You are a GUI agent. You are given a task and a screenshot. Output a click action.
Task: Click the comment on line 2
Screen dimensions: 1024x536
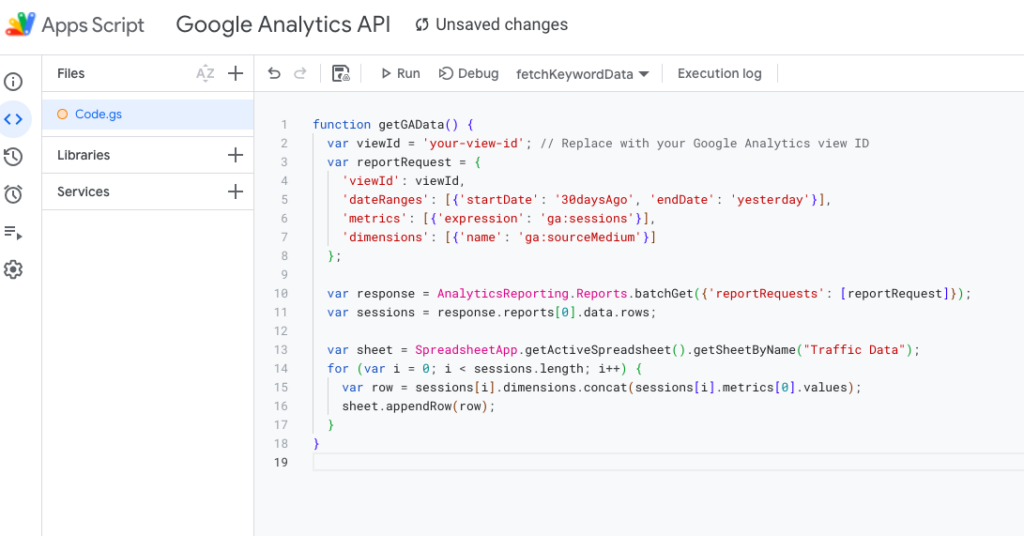(x=705, y=144)
